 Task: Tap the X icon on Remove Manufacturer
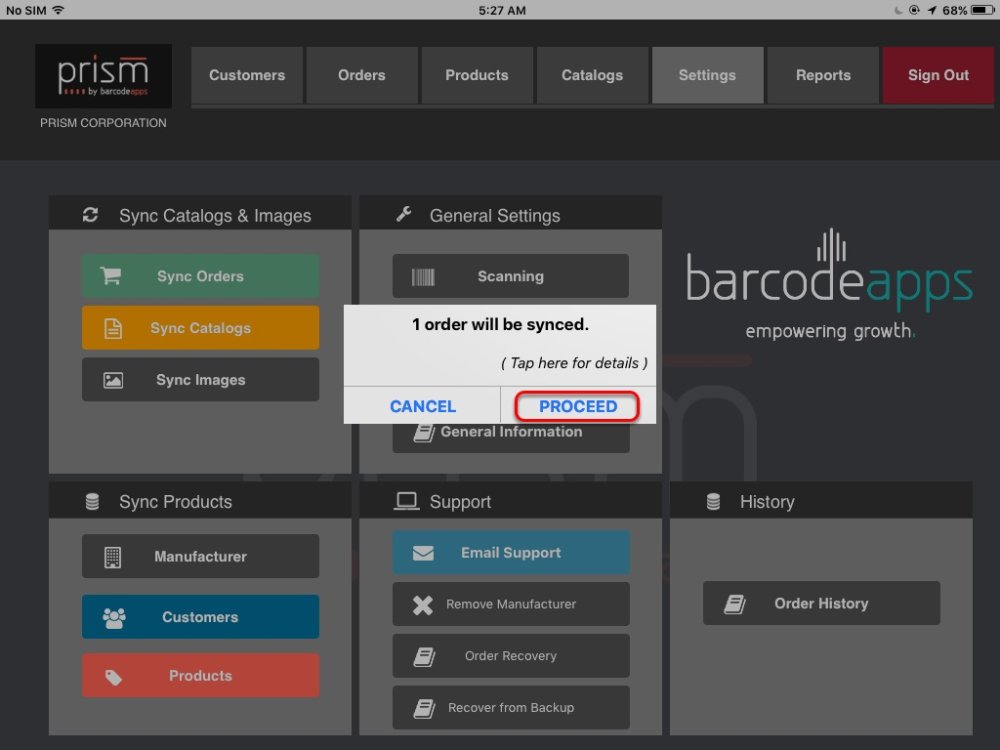tap(423, 605)
